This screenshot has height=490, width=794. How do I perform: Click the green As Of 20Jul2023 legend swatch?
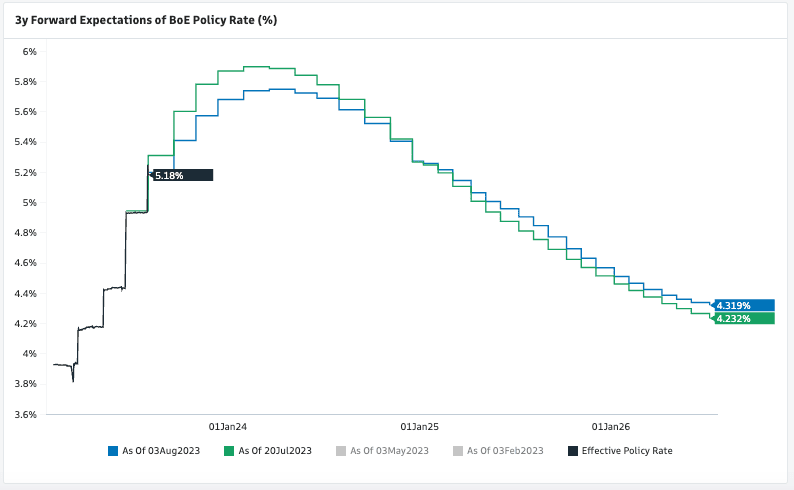pos(229,451)
